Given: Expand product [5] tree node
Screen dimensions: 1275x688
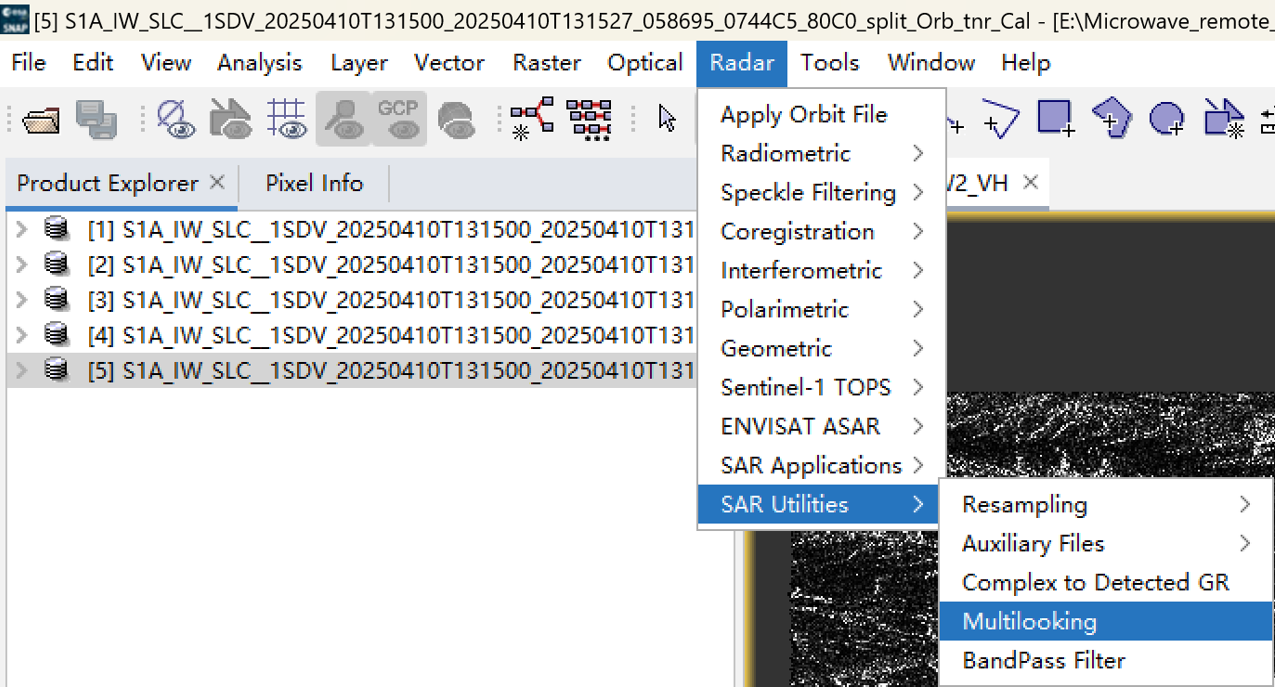Looking at the screenshot, I should pos(22,370).
